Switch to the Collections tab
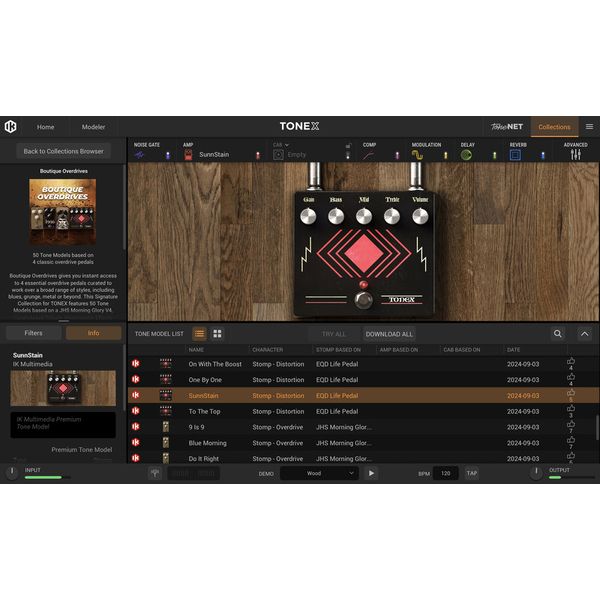Image resolution: width=600 pixels, height=600 pixels. [x=554, y=127]
